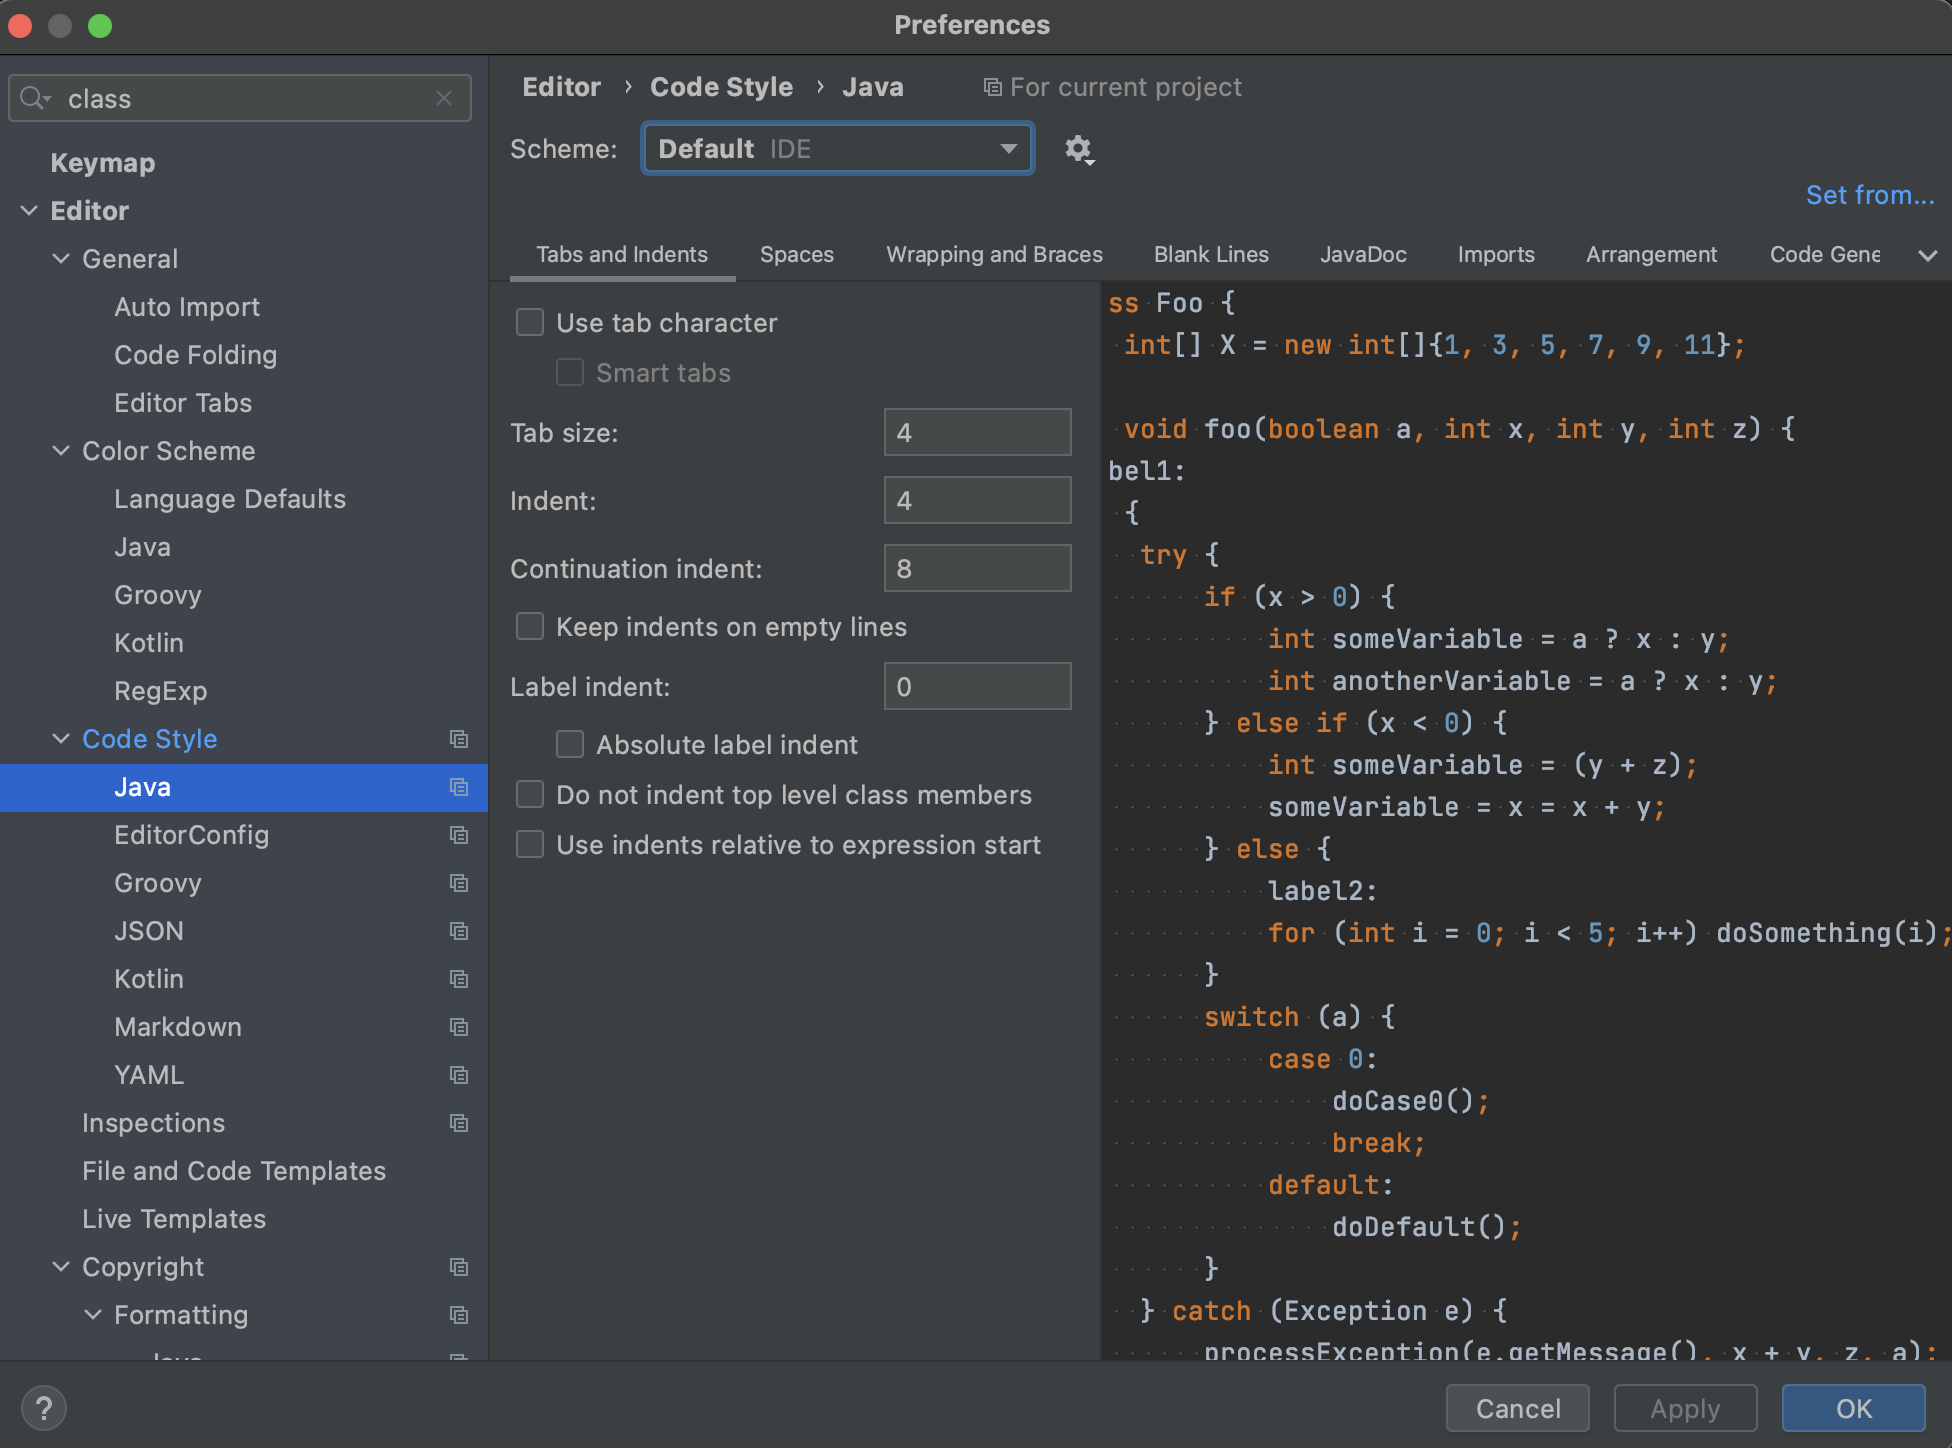Click the EditorConfig copy icon

tap(459, 835)
